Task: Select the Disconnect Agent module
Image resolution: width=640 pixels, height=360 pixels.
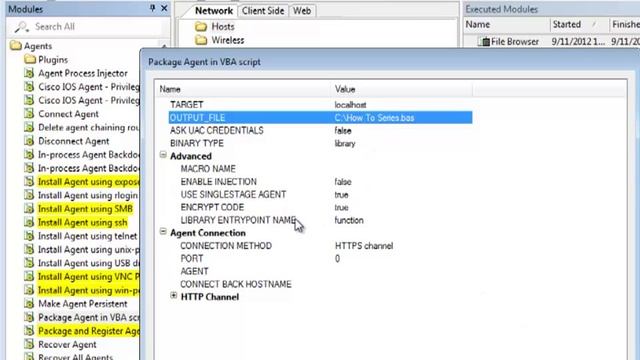Action: pos(73,141)
